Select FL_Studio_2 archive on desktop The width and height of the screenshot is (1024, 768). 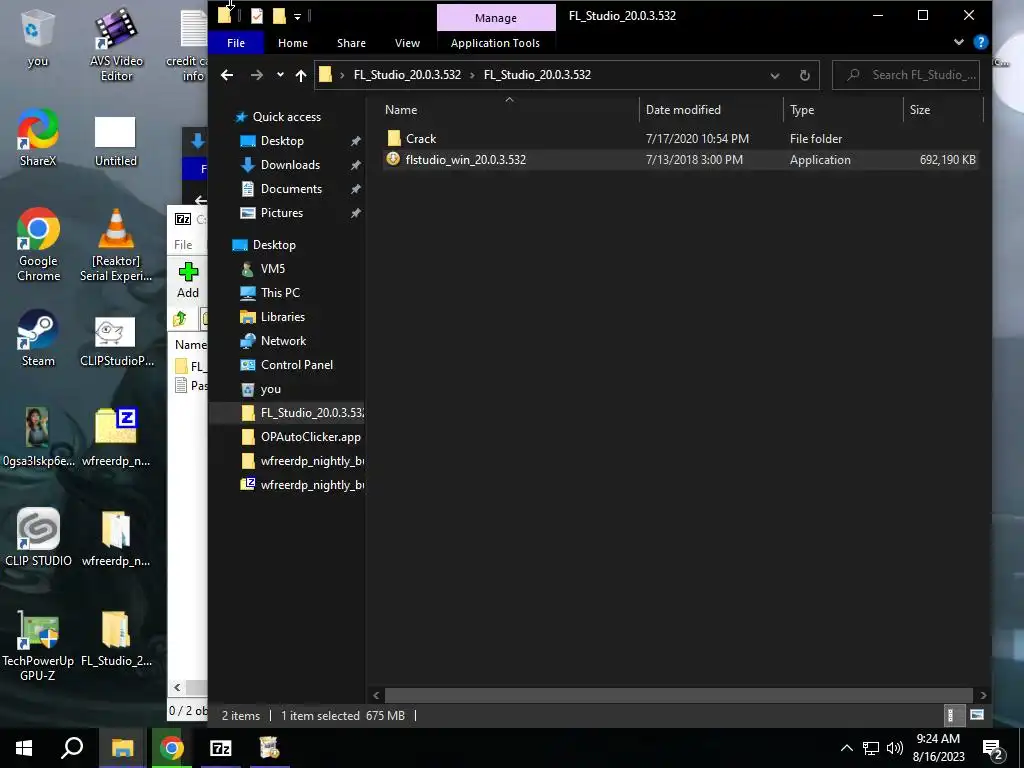[x=116, y=638]
